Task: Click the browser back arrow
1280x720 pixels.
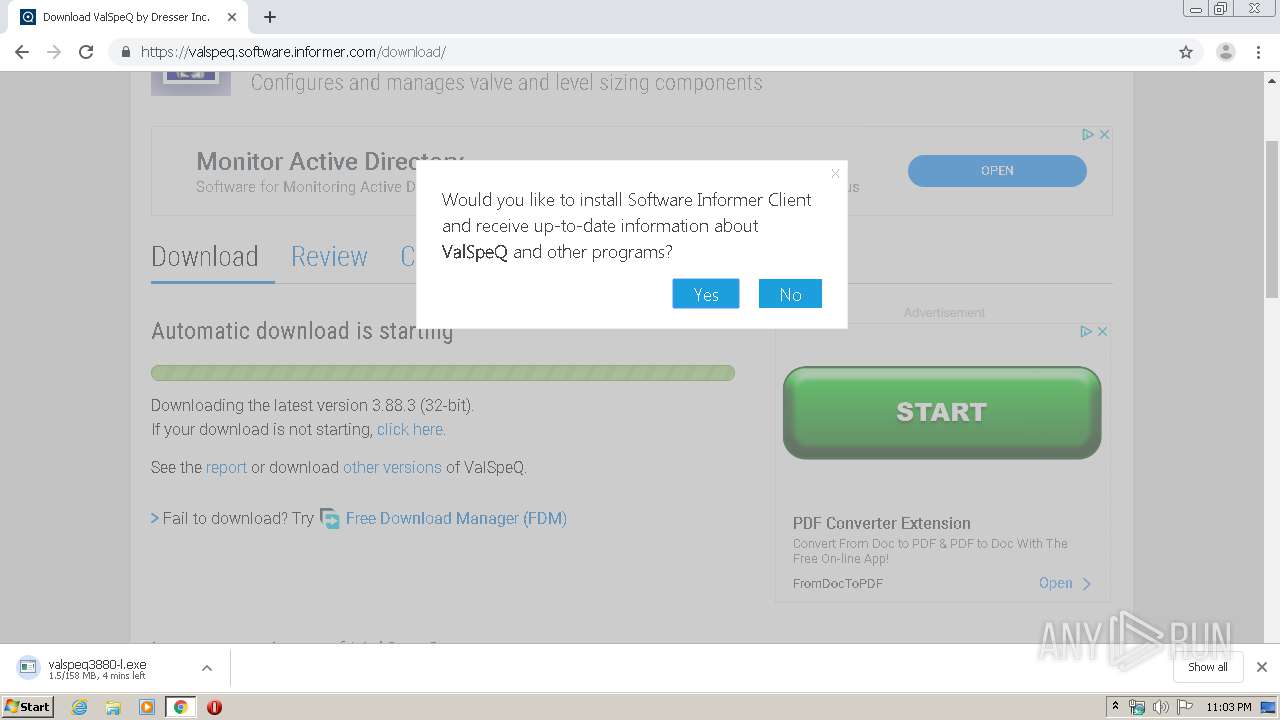Action: tap(22, 52)
